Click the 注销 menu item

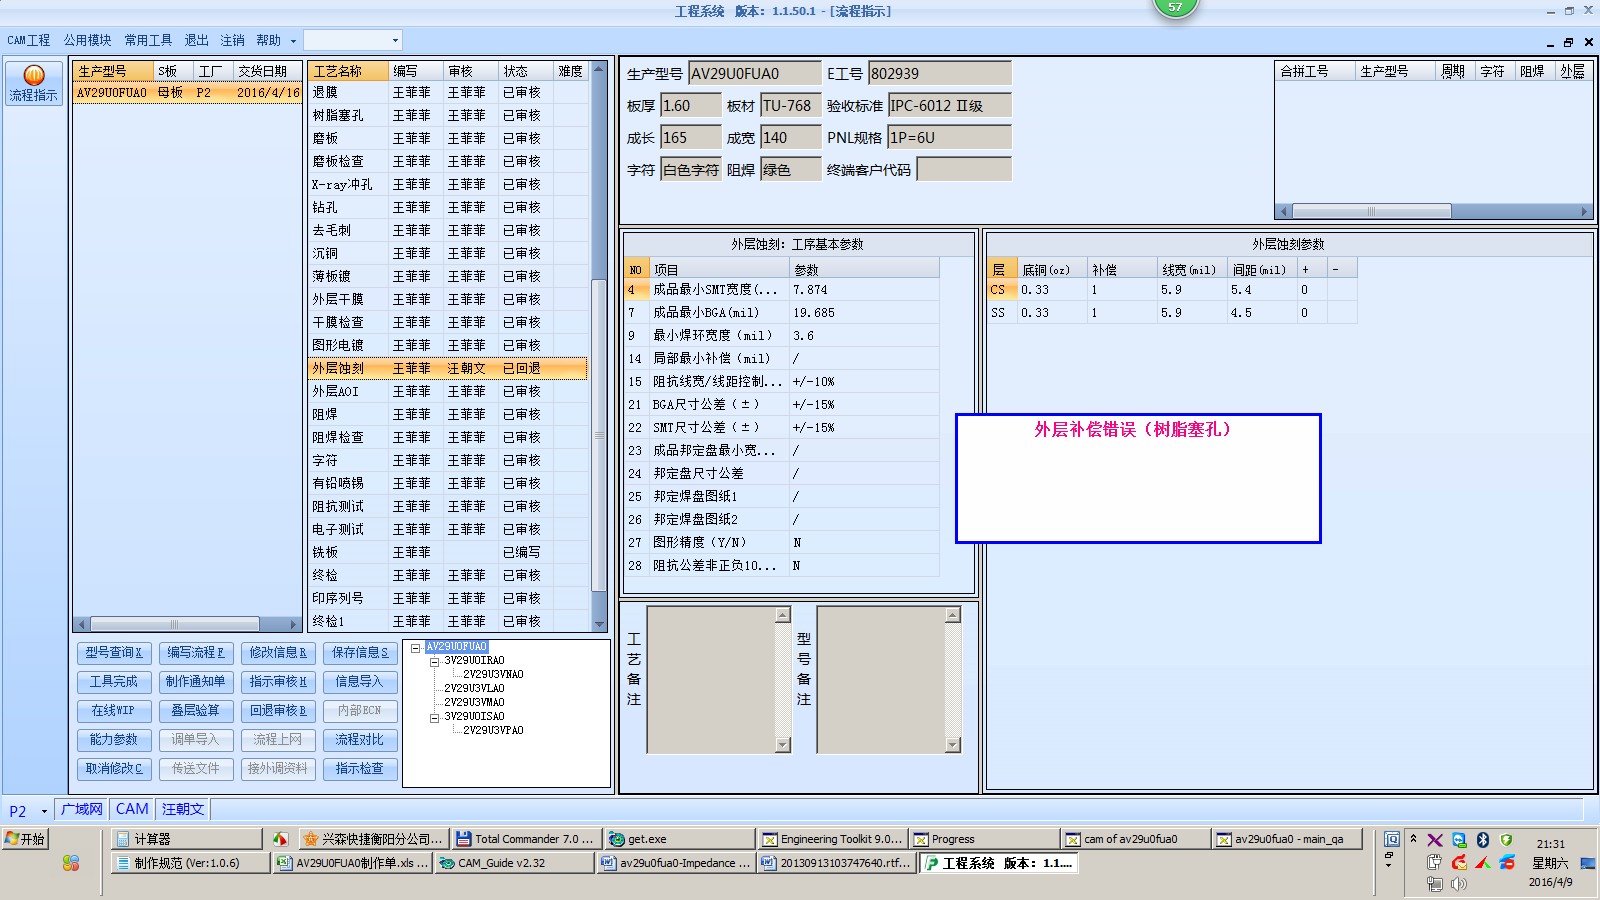pos(232,40)
